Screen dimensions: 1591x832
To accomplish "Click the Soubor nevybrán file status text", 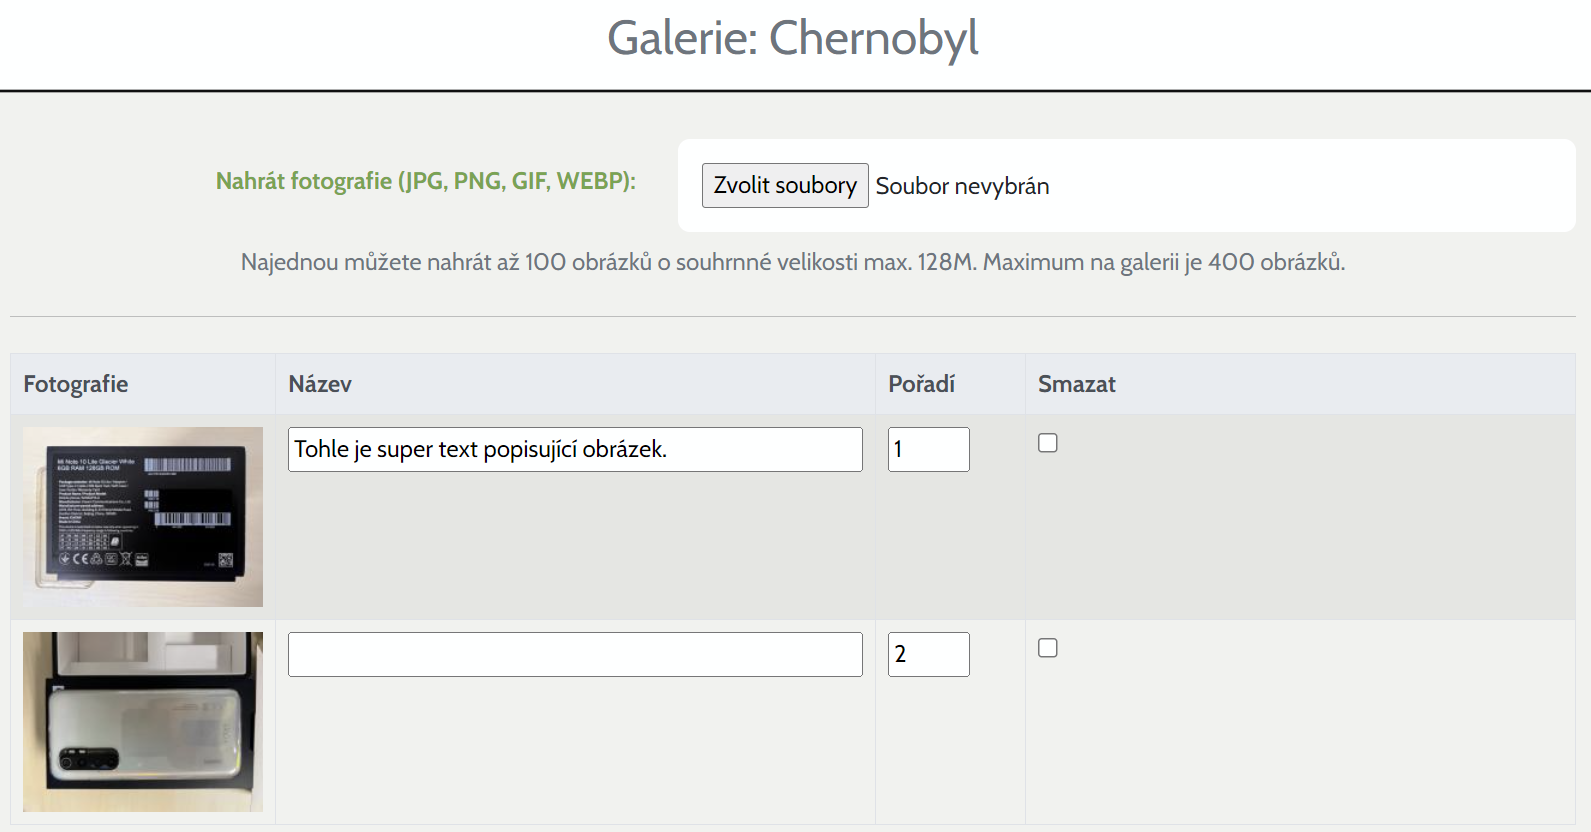I will pos(962,186).
